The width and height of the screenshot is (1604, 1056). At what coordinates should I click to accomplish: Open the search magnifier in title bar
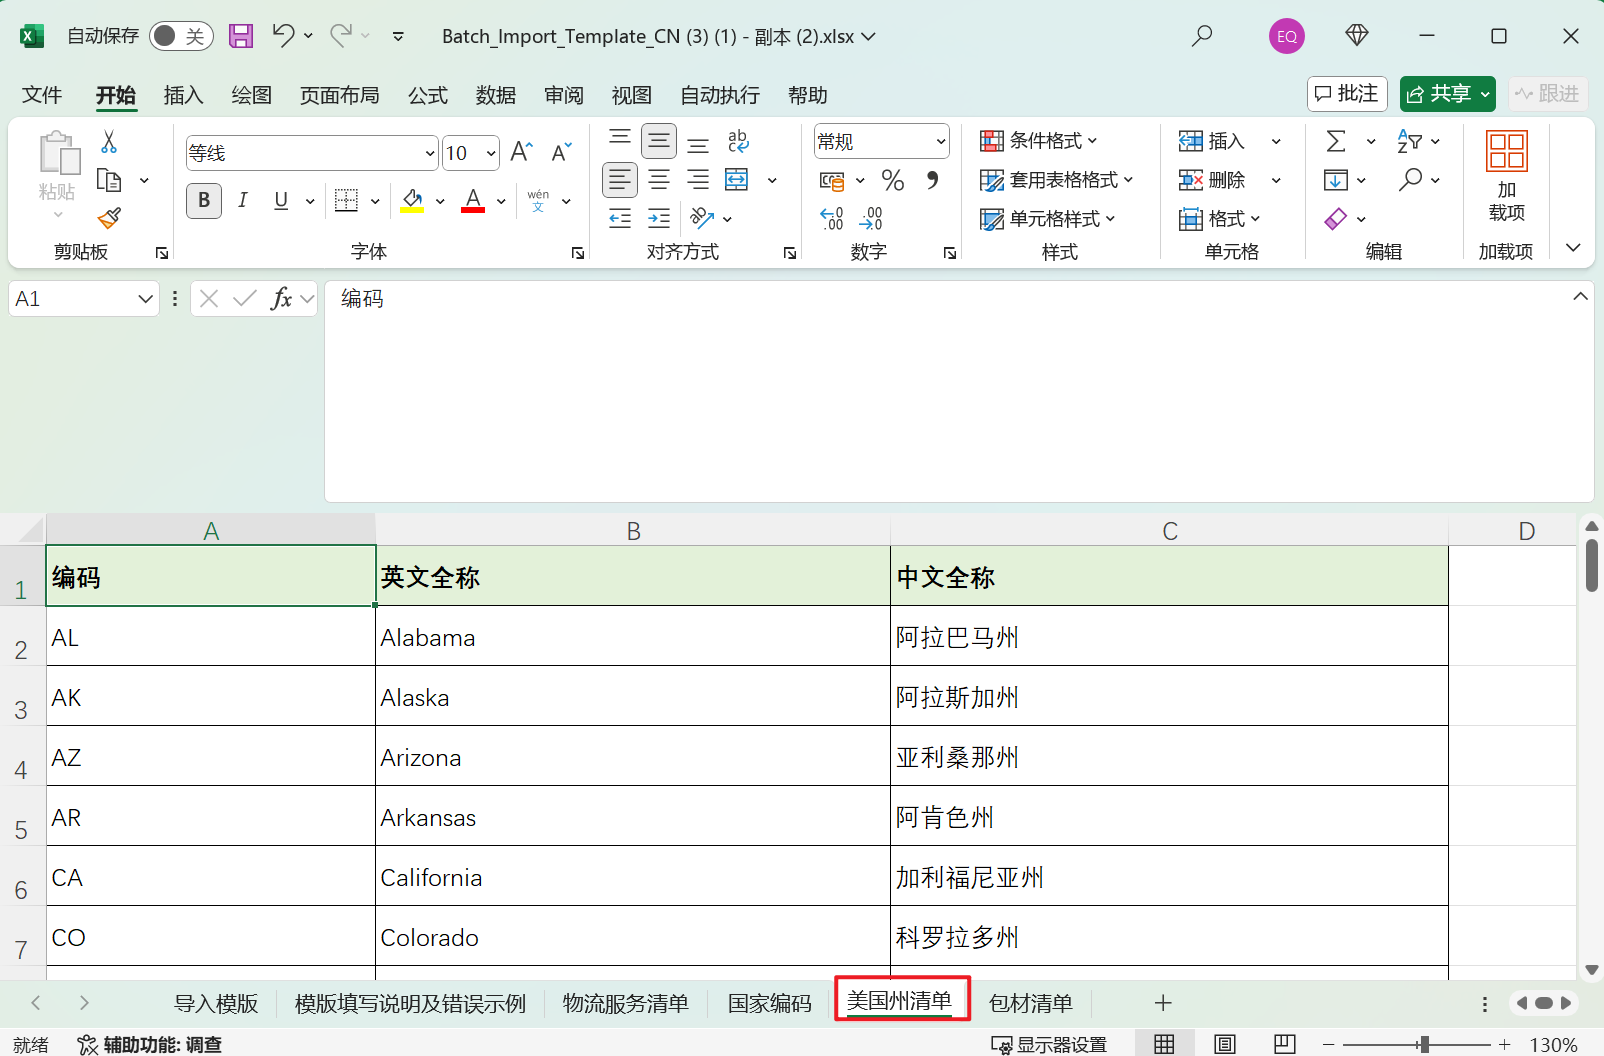[1202, 36]
